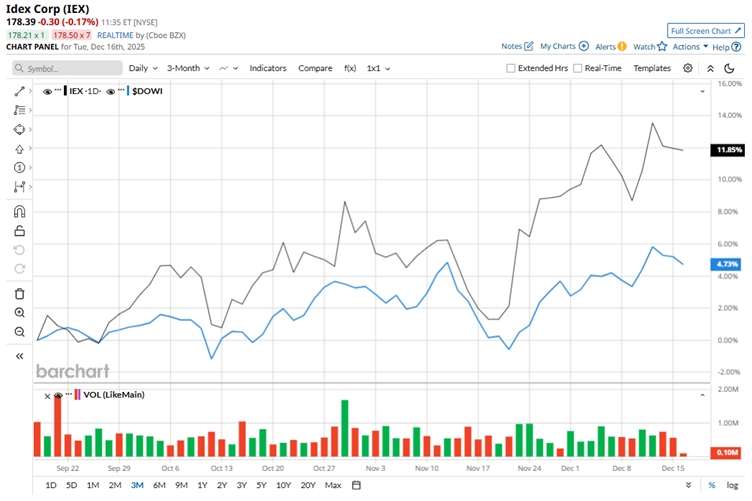This screenshot has width=752, height=501.
Task: Toggle the magnet snap tool
Action: pyautogui.click(x=19, y=211)
